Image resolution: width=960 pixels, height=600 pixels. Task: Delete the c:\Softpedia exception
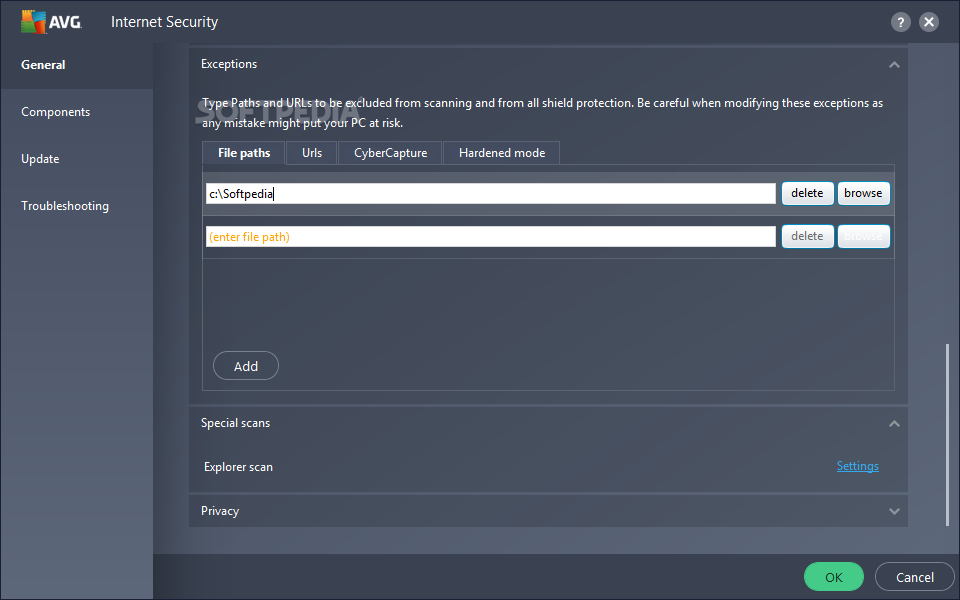(807, 193)
